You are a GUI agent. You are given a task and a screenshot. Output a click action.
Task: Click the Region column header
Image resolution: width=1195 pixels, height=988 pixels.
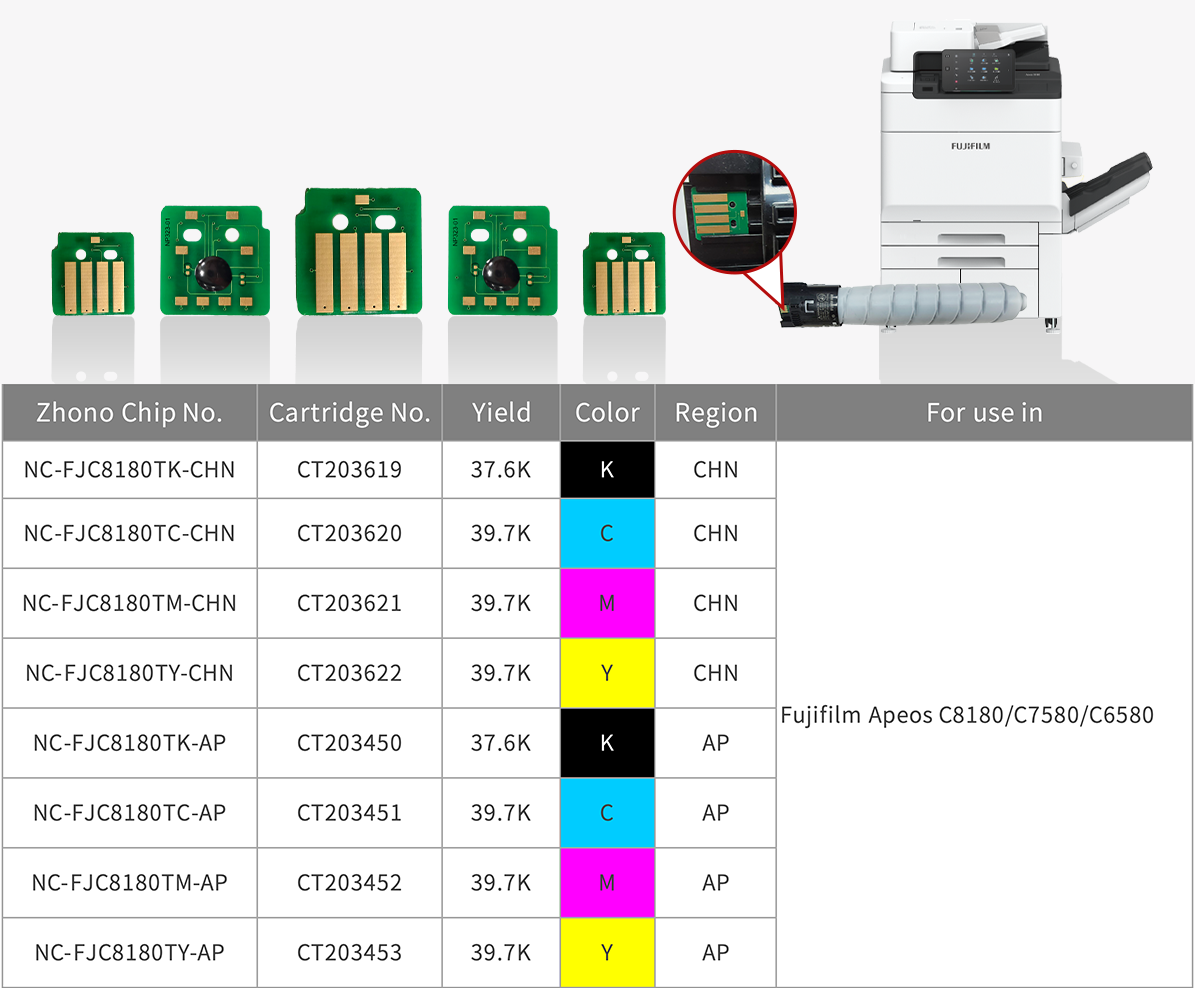pos(716,412)
